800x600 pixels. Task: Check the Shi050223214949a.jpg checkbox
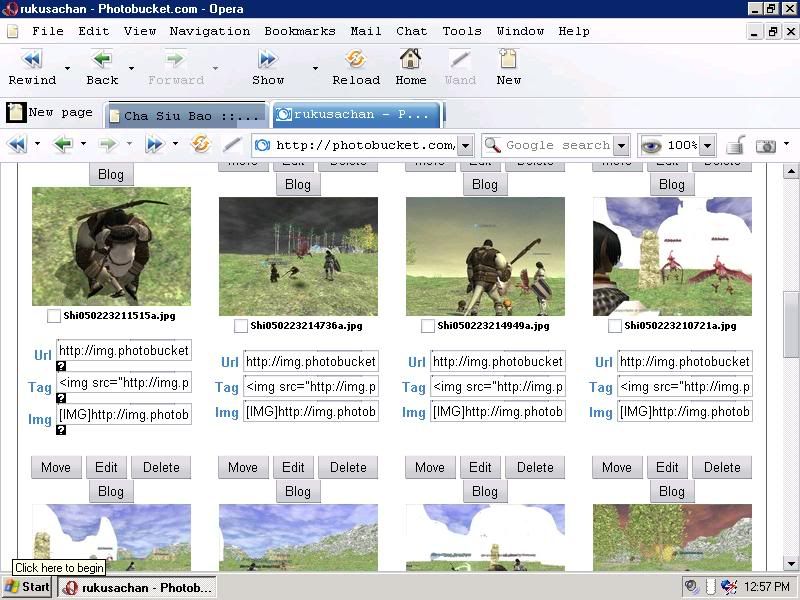(x=428, y=326)
